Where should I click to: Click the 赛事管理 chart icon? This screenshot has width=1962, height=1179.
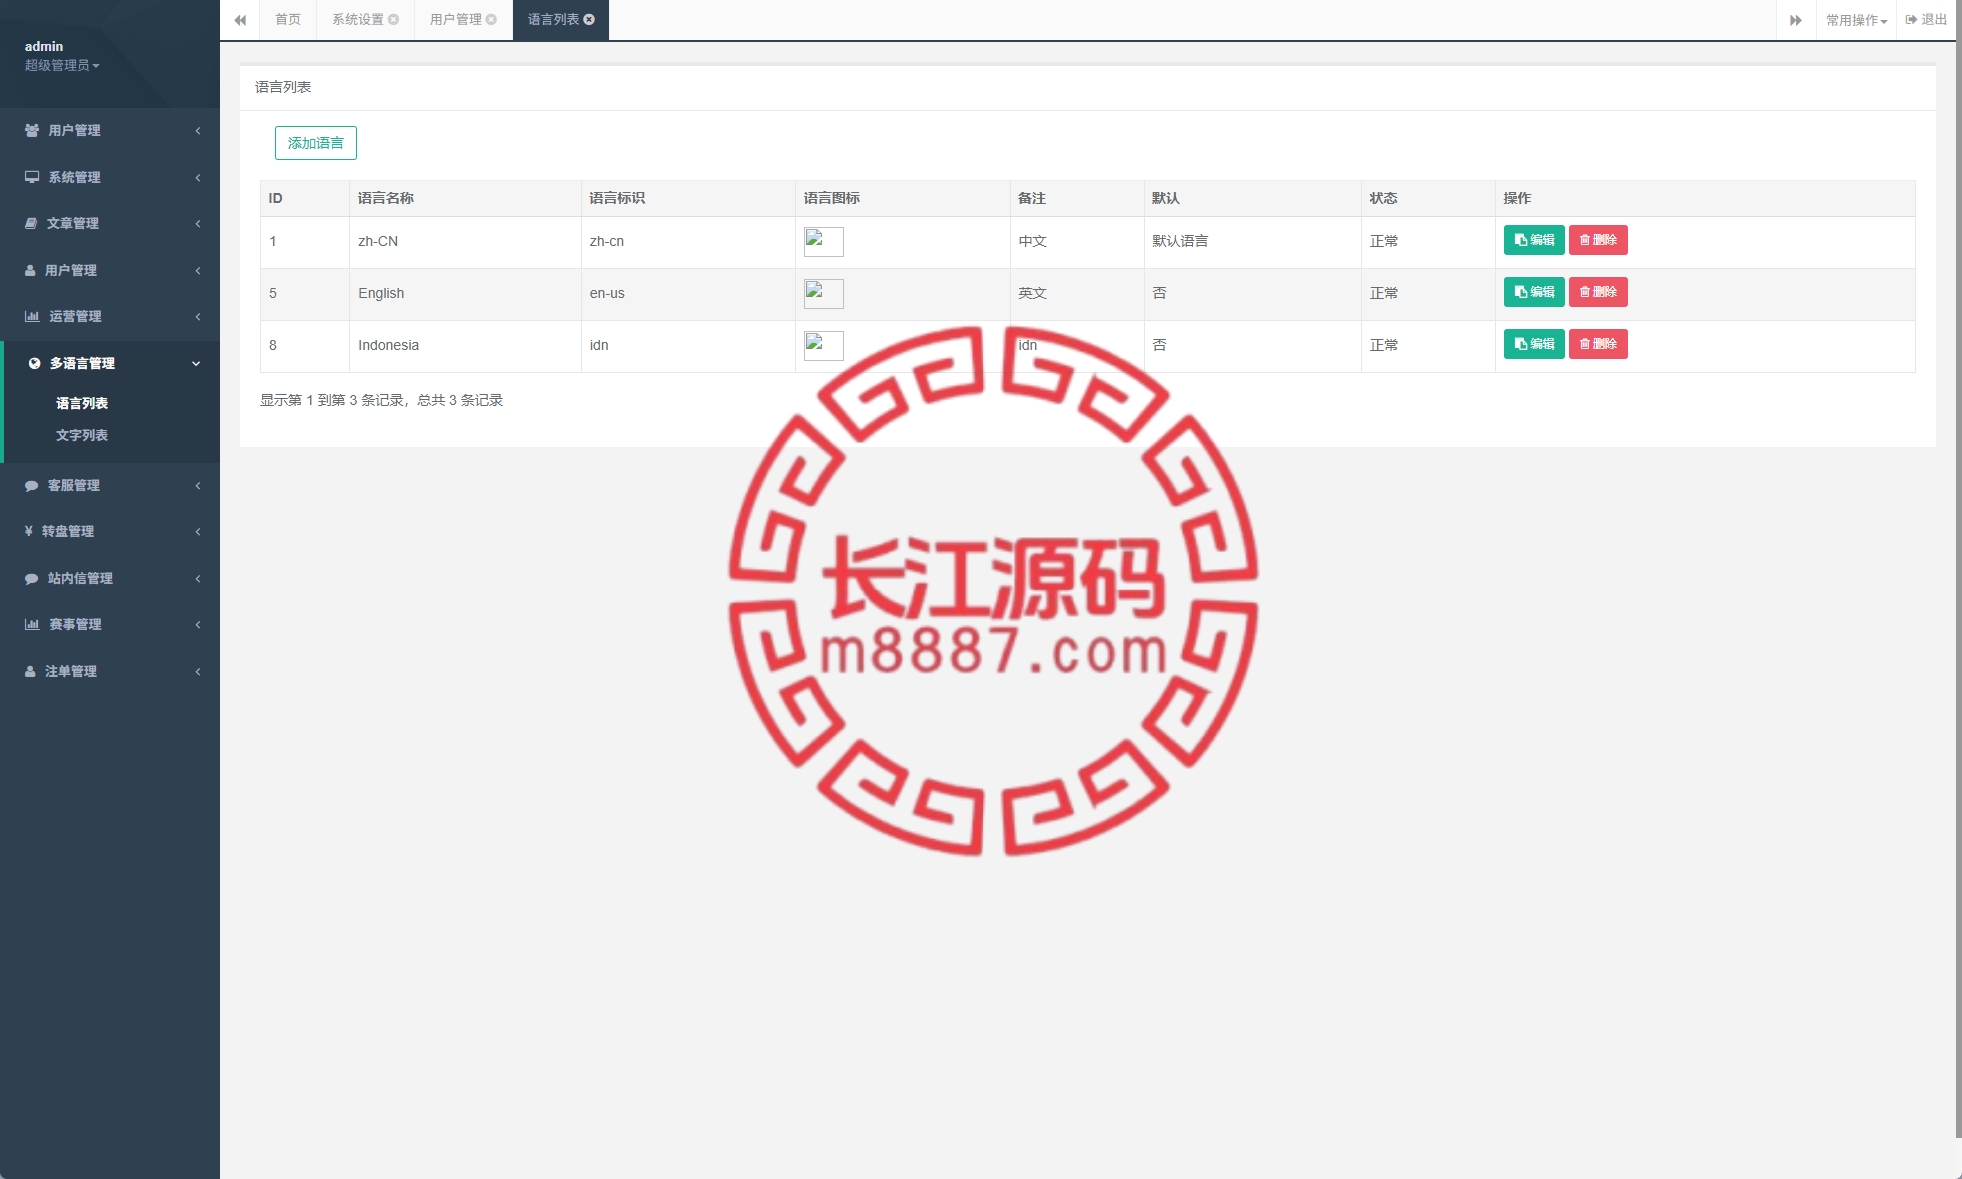point(32,624)
